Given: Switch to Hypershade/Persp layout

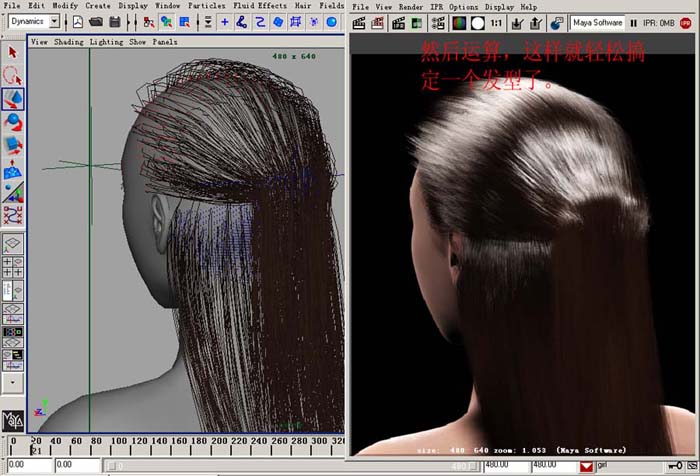Looking at the screenshot, I should click(x=12, y=337).
